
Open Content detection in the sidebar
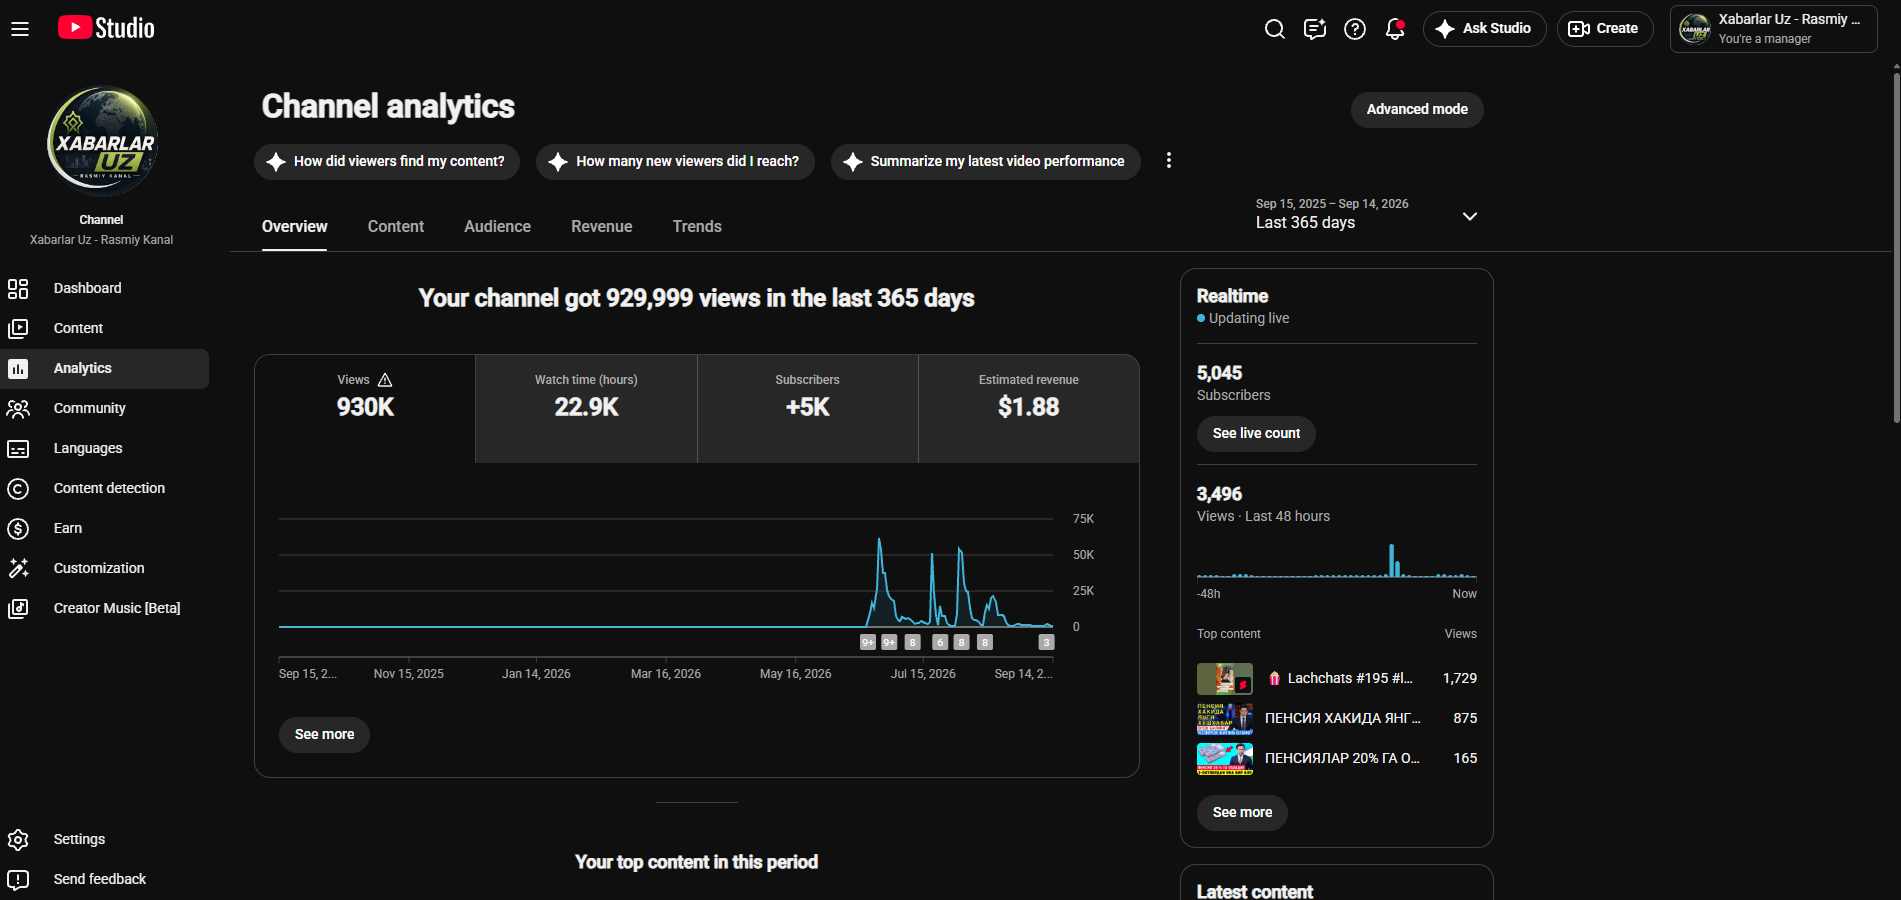[x=105, y=488]
